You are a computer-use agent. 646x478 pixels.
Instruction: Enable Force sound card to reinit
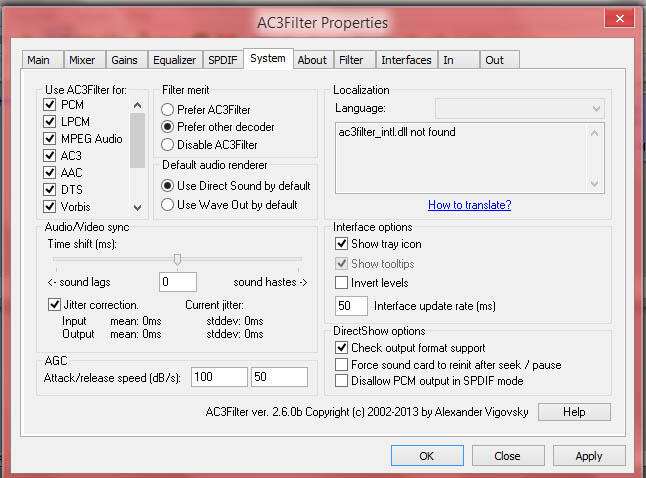point(341,365)
